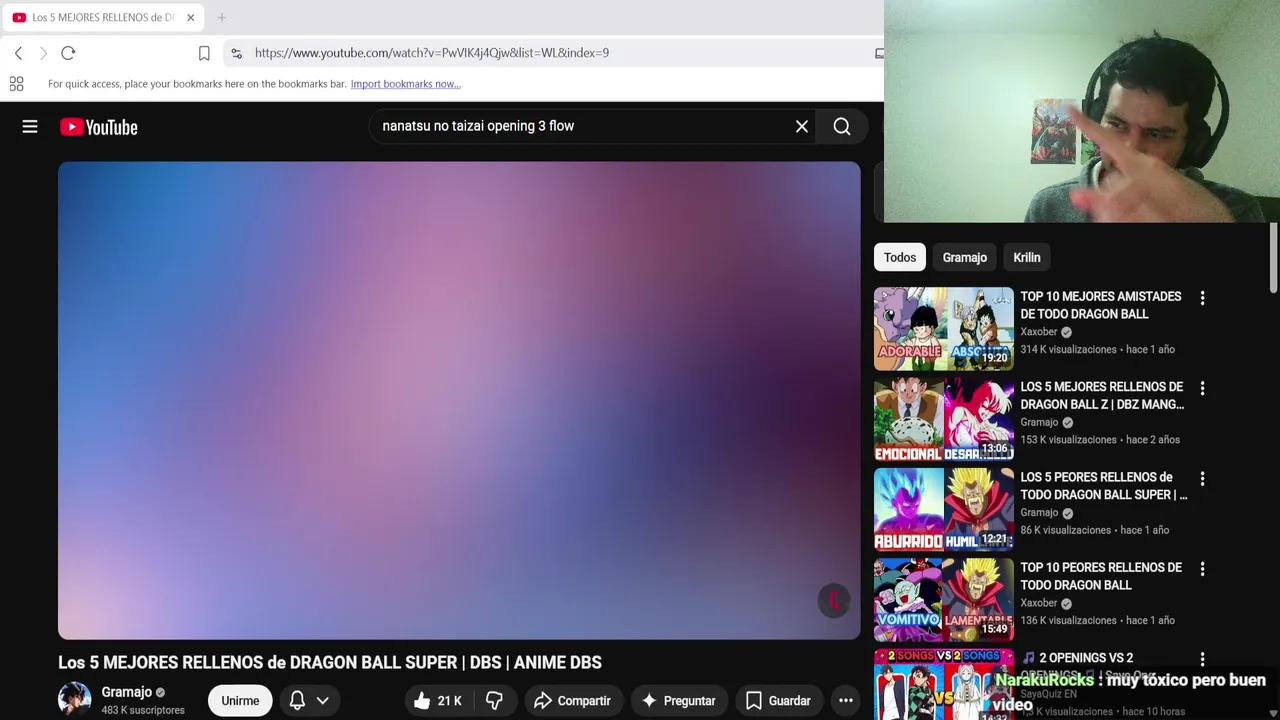Open title 'TOP 10 MEJORES AMISTADES DE TODO DRAGON BALL'

(x=1100, y=305)
